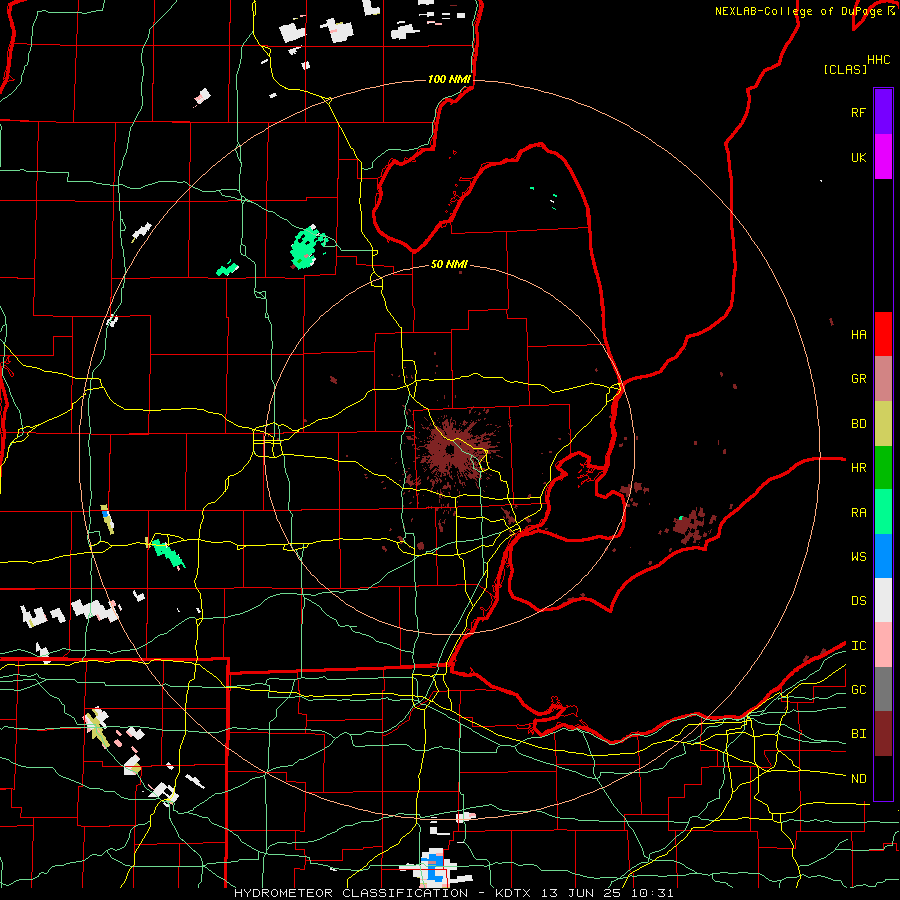Pick the light green RA legend swatch
900x900 pixels.
click(x=883, y=512)
